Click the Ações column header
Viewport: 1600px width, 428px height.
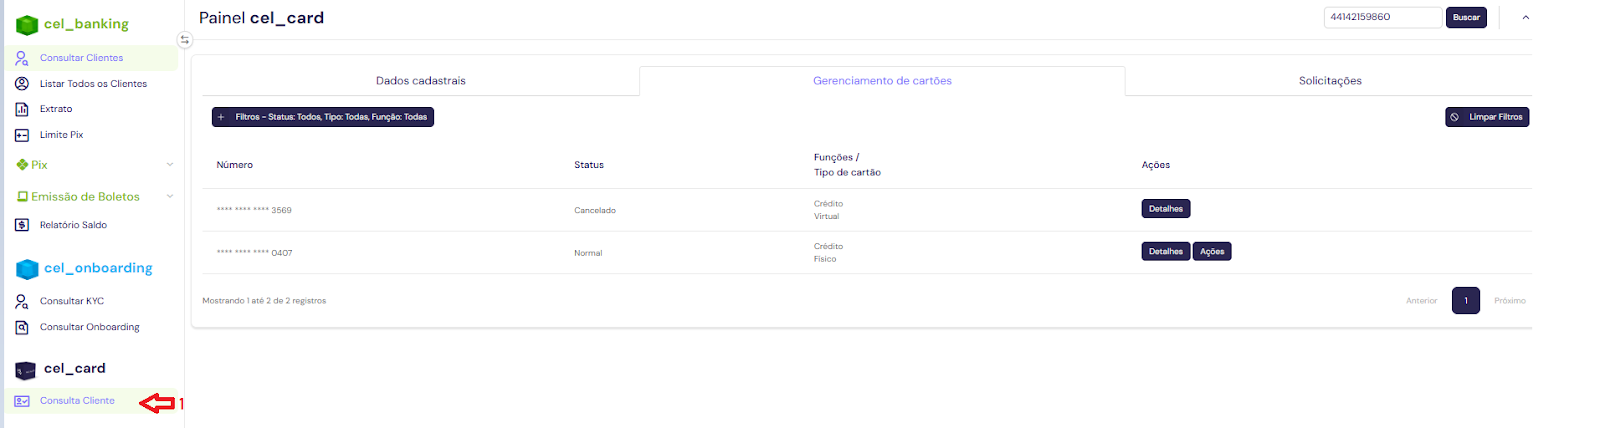(x=1156, y=165)
